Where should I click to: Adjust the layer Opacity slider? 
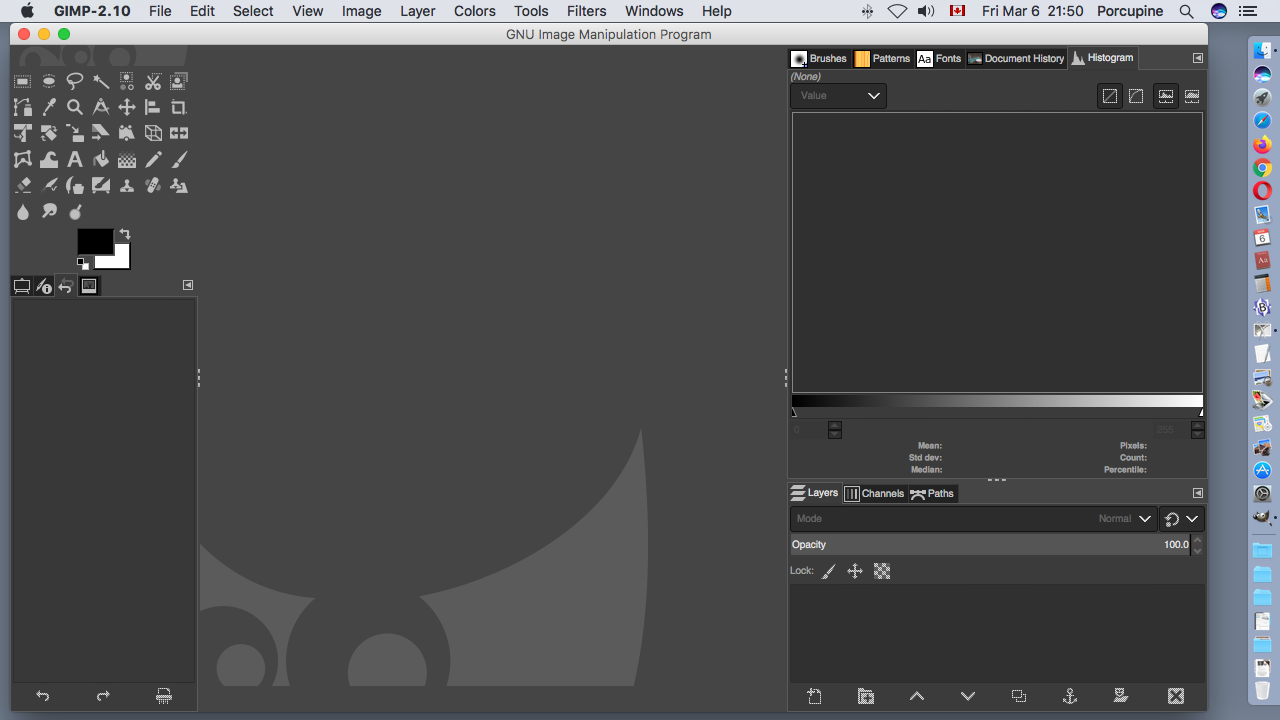coord(990,545)
